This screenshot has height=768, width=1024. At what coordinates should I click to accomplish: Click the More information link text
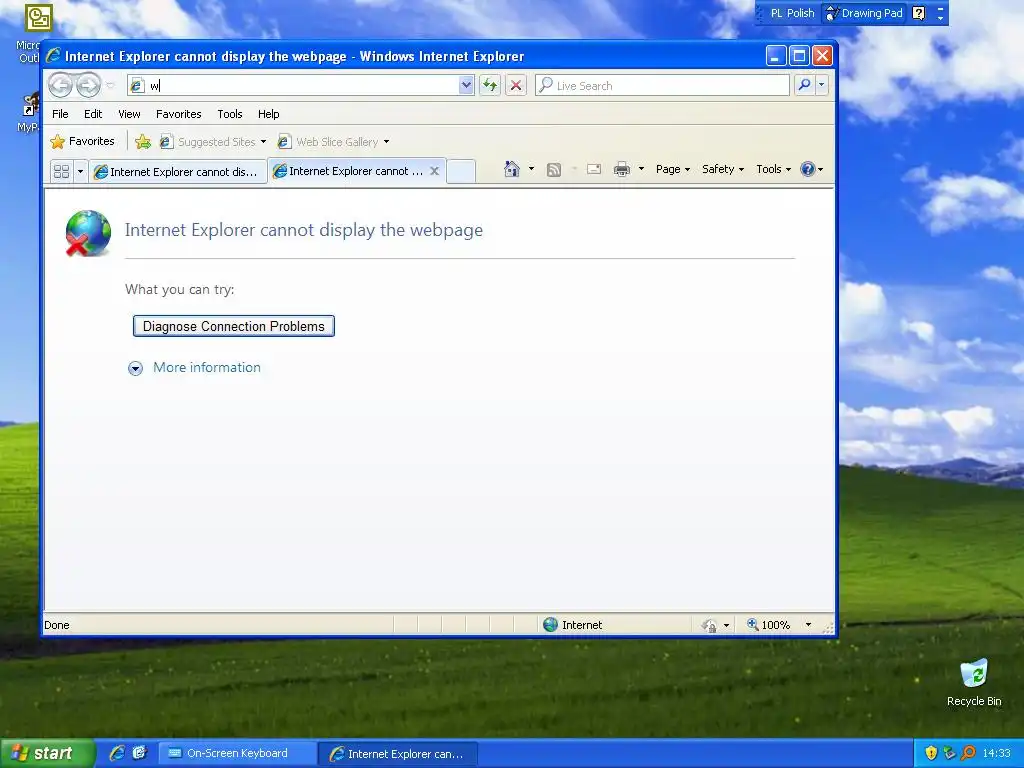[206, 367]
